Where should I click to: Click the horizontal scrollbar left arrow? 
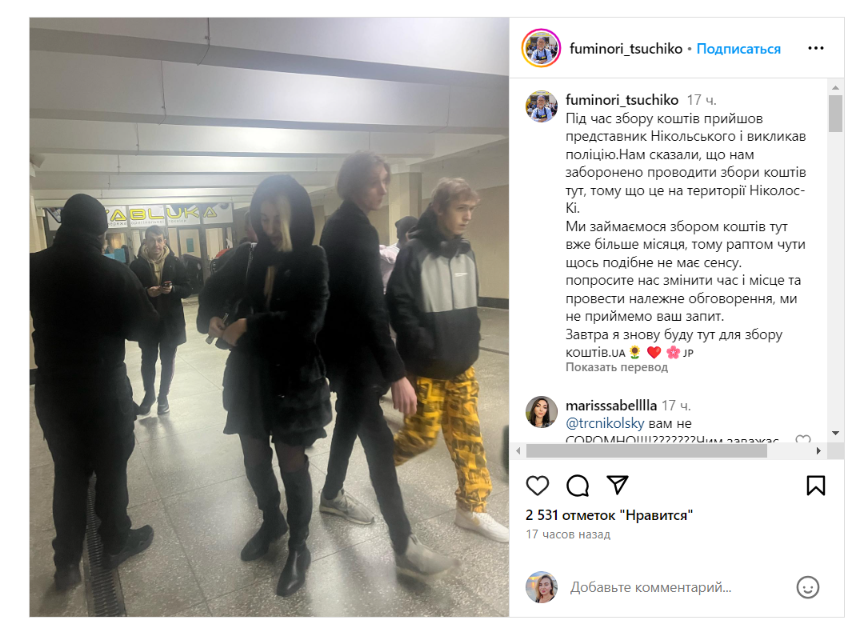click(518, 450)
